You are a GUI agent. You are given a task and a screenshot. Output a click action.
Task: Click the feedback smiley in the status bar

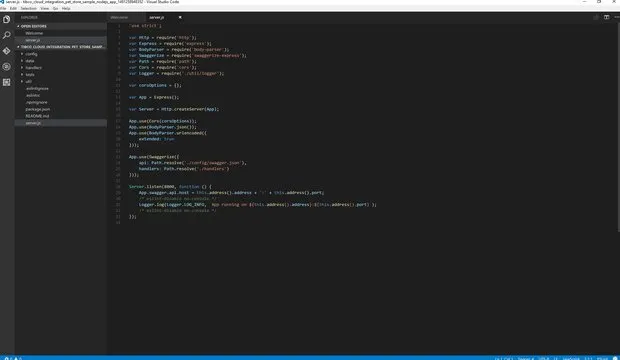[615, 358]
